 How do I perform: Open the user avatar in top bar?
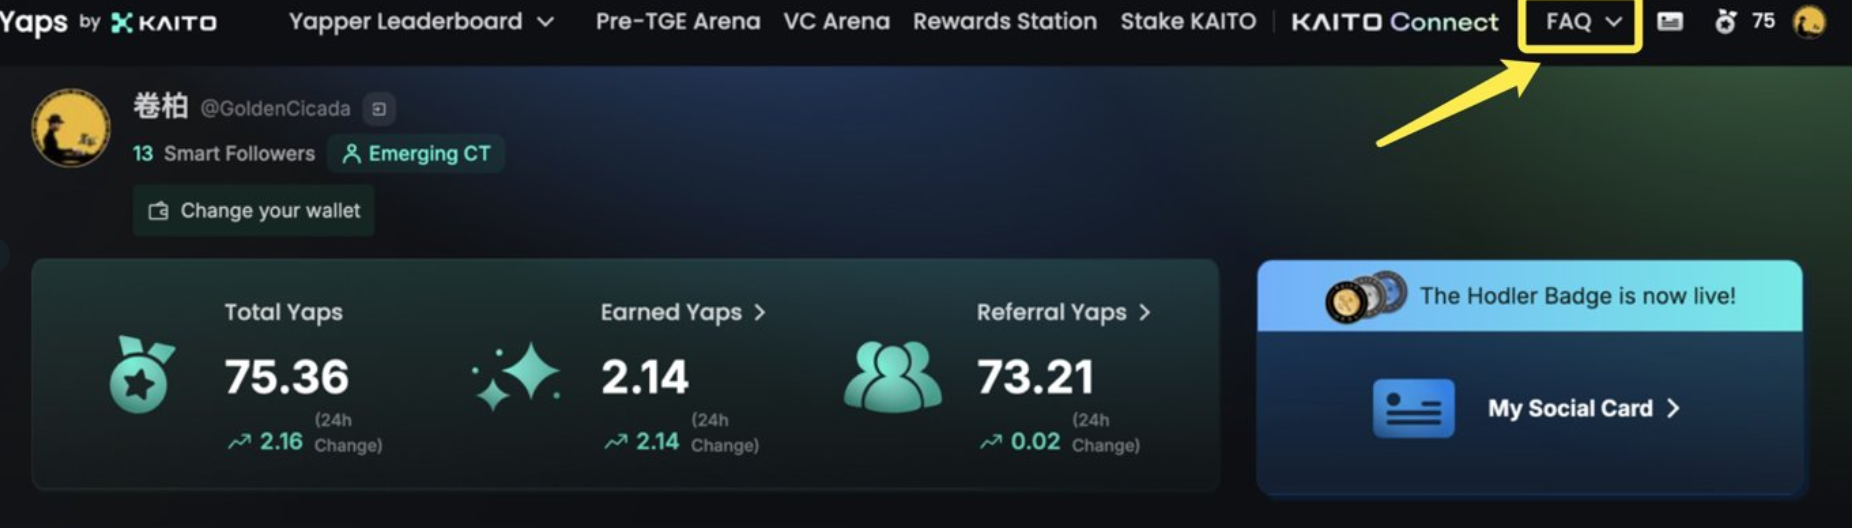coord(1808,21)
